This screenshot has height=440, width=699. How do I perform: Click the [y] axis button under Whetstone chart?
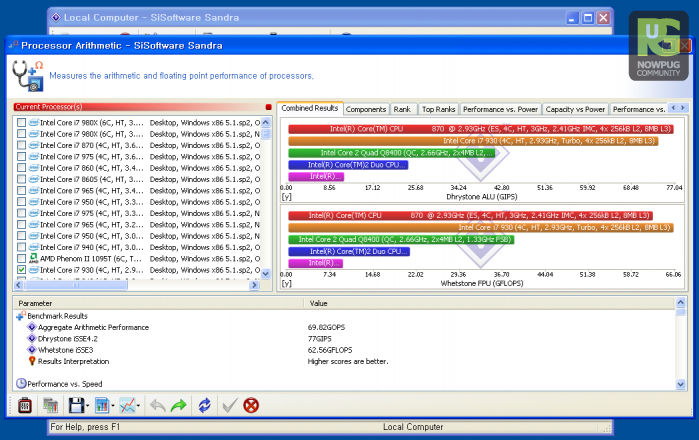coord(286,283)
